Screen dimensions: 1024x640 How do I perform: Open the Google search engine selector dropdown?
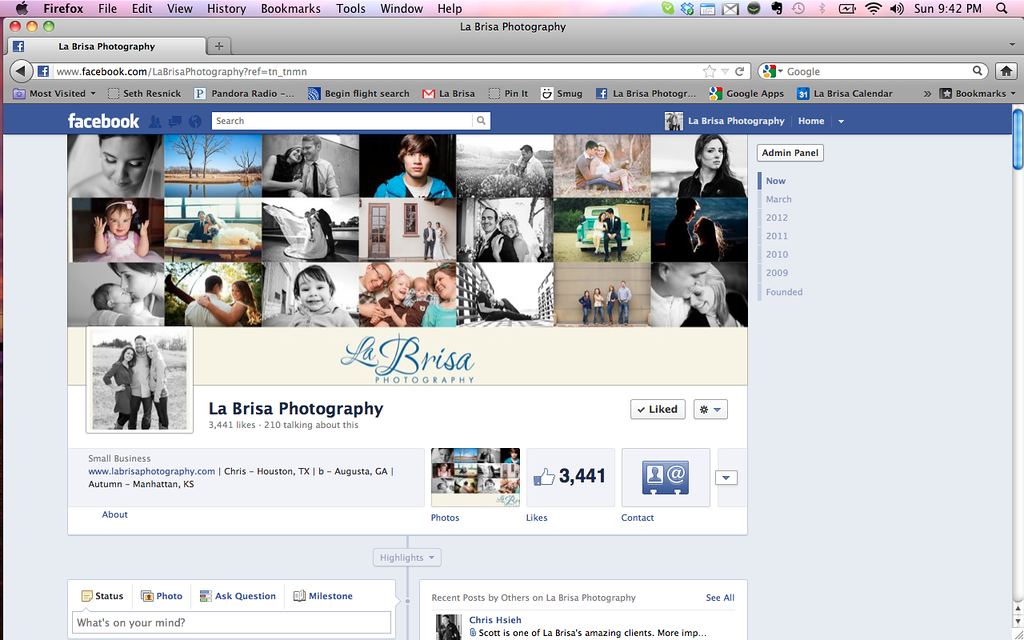773,71
